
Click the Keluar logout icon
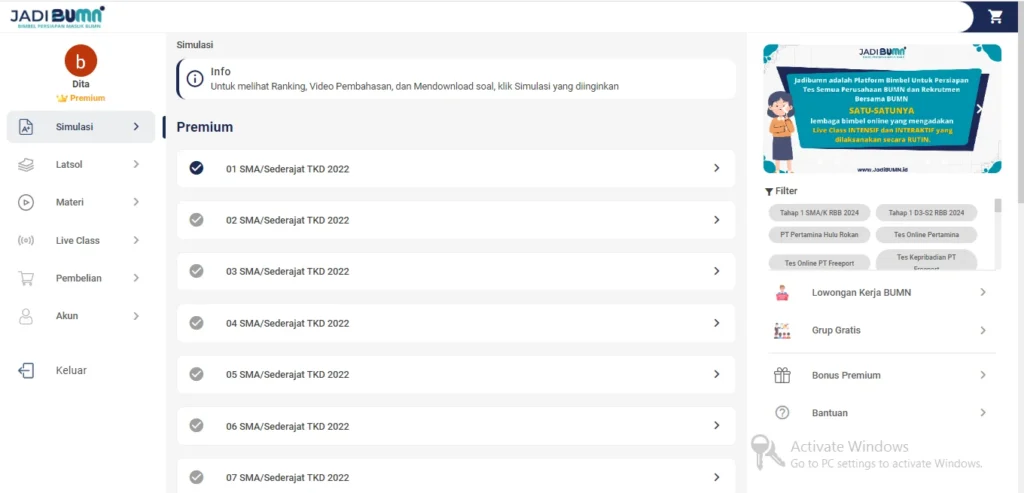click(x=27, y=370)
